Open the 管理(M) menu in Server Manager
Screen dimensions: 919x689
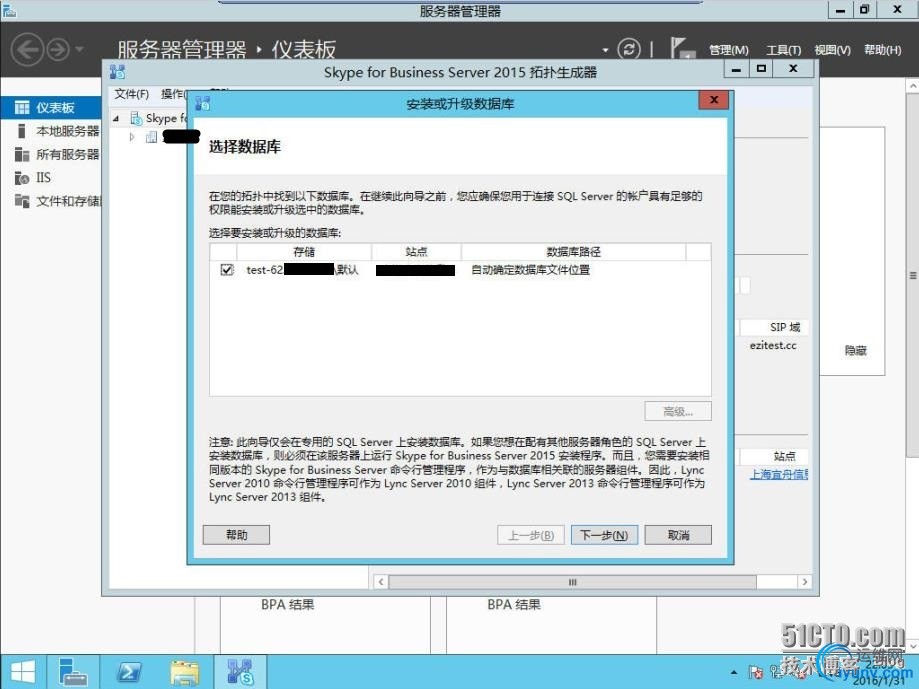[x=729, y=50]
